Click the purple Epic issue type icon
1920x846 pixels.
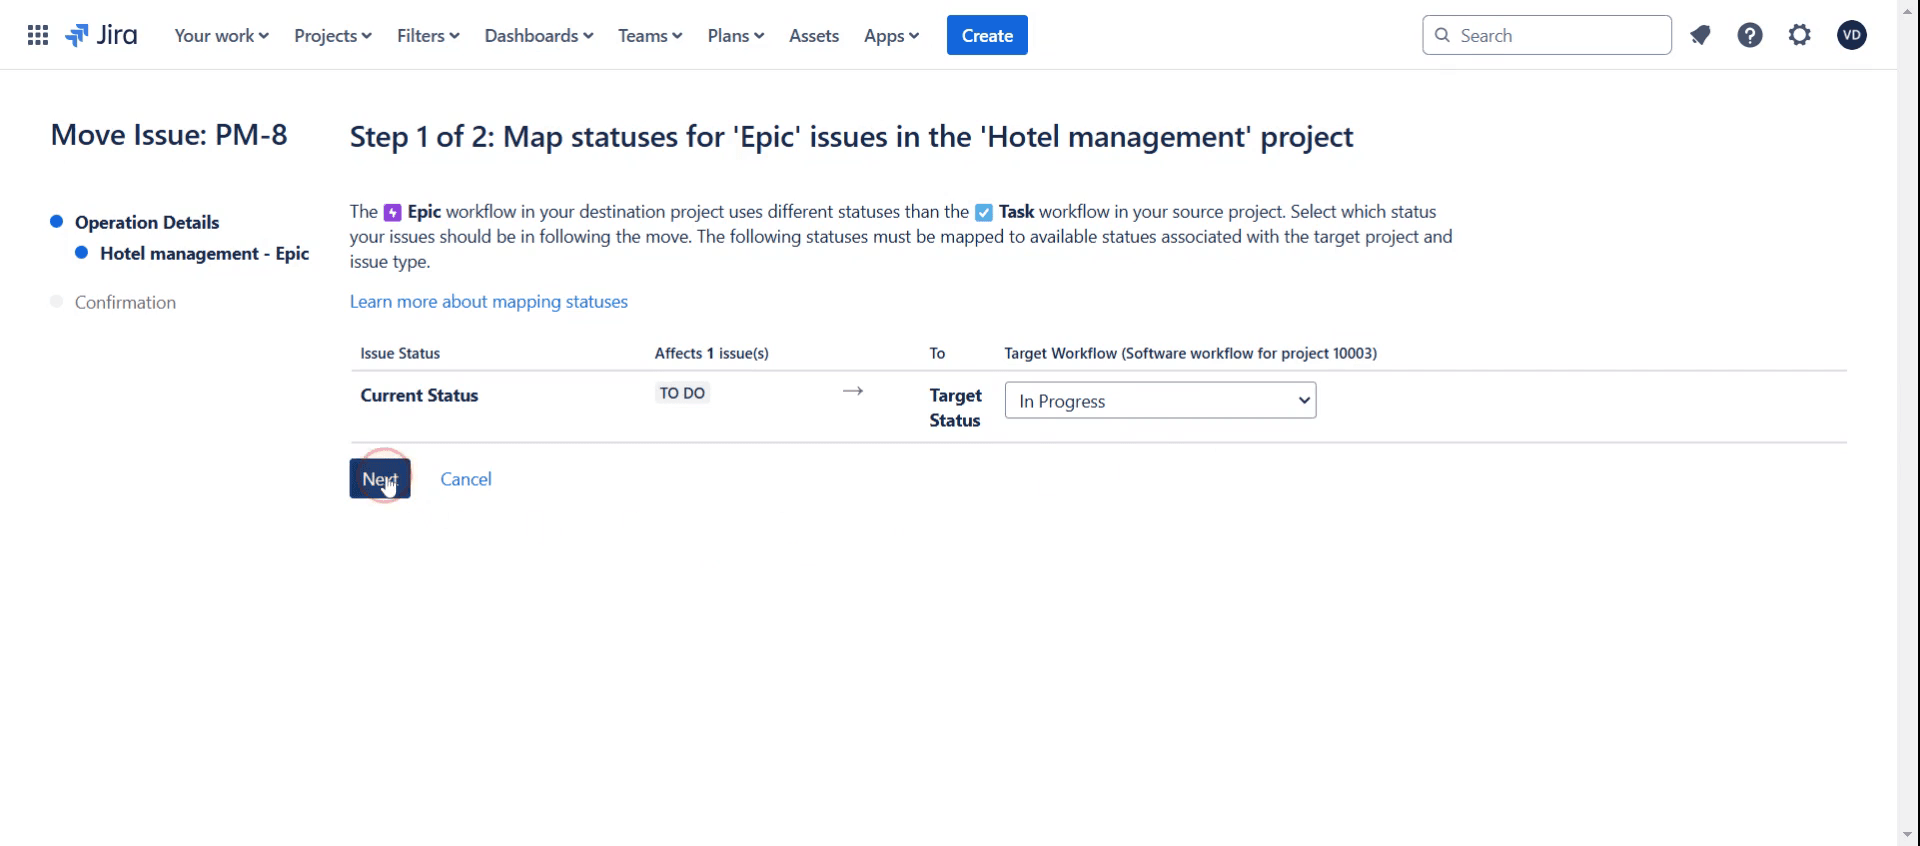tap(393, 213)
